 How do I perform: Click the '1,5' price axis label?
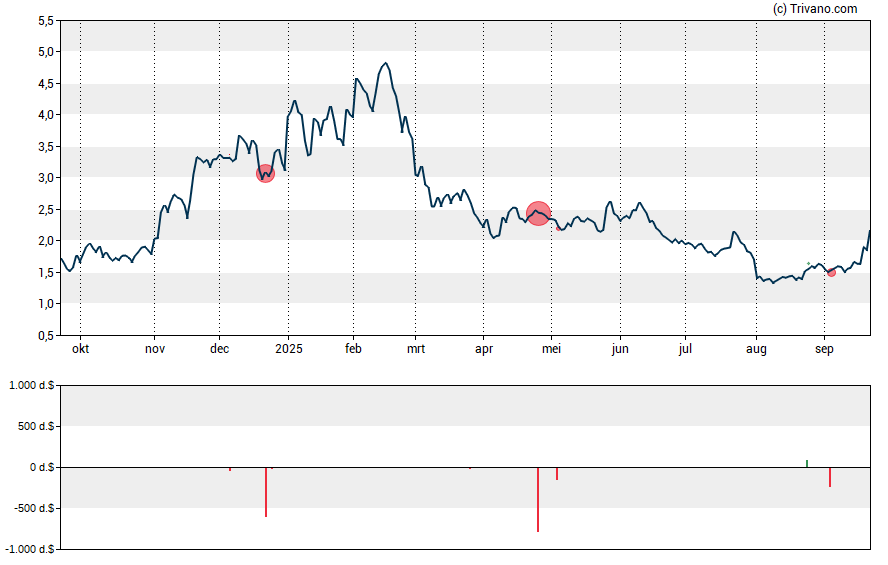tap(46, 273)
